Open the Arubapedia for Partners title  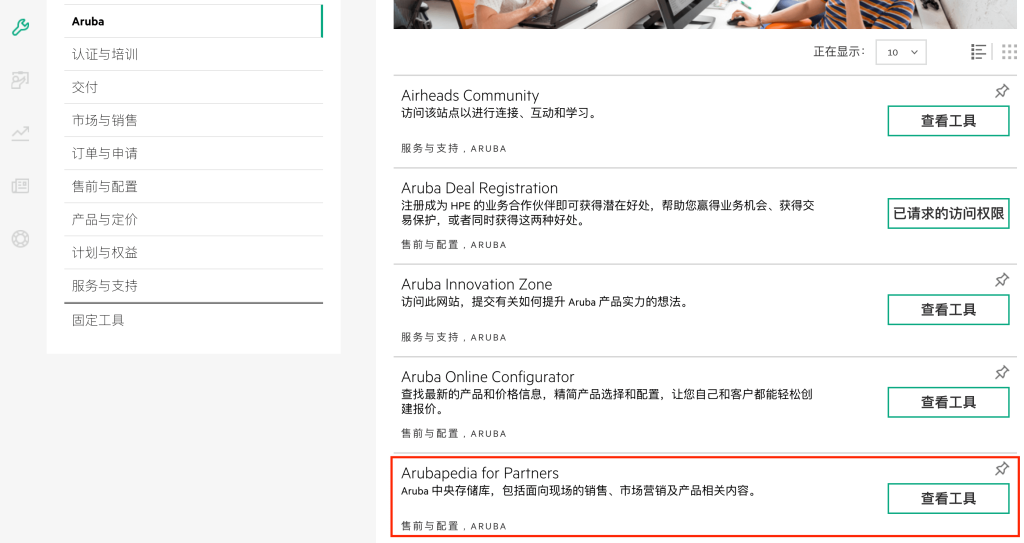tap(480, 473)
